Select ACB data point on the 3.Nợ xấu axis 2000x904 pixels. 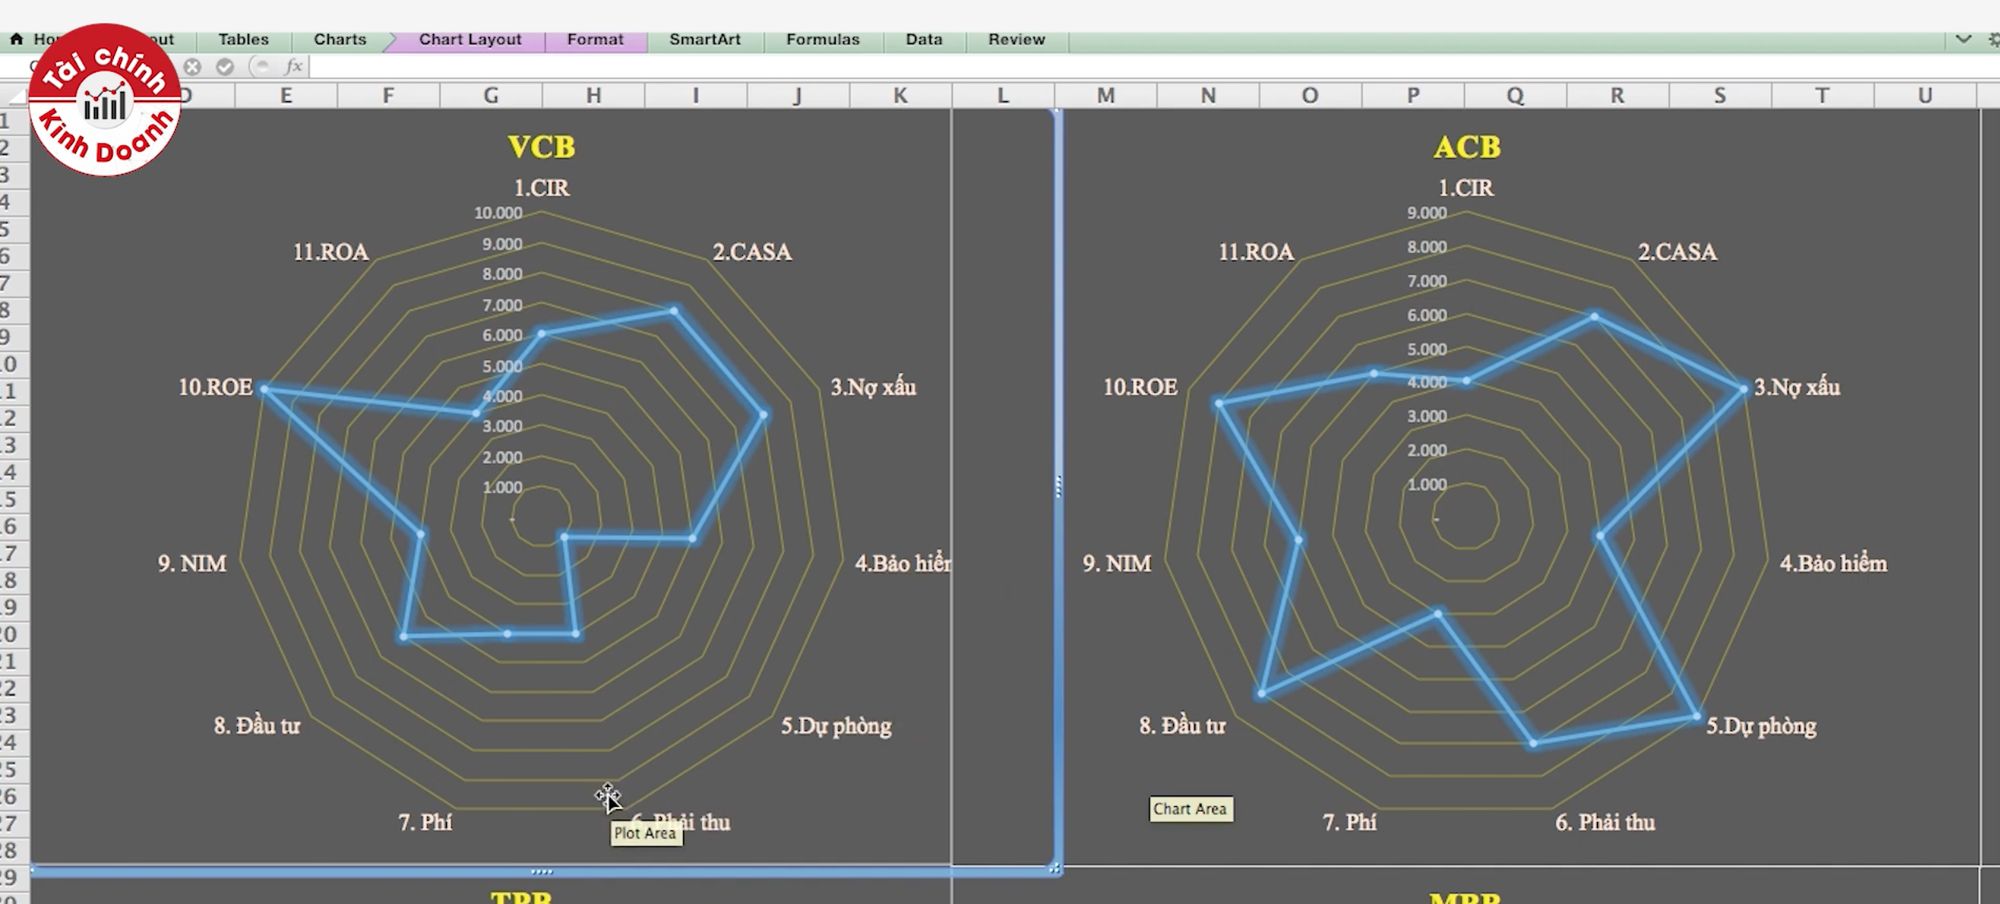coord(1744,388)
